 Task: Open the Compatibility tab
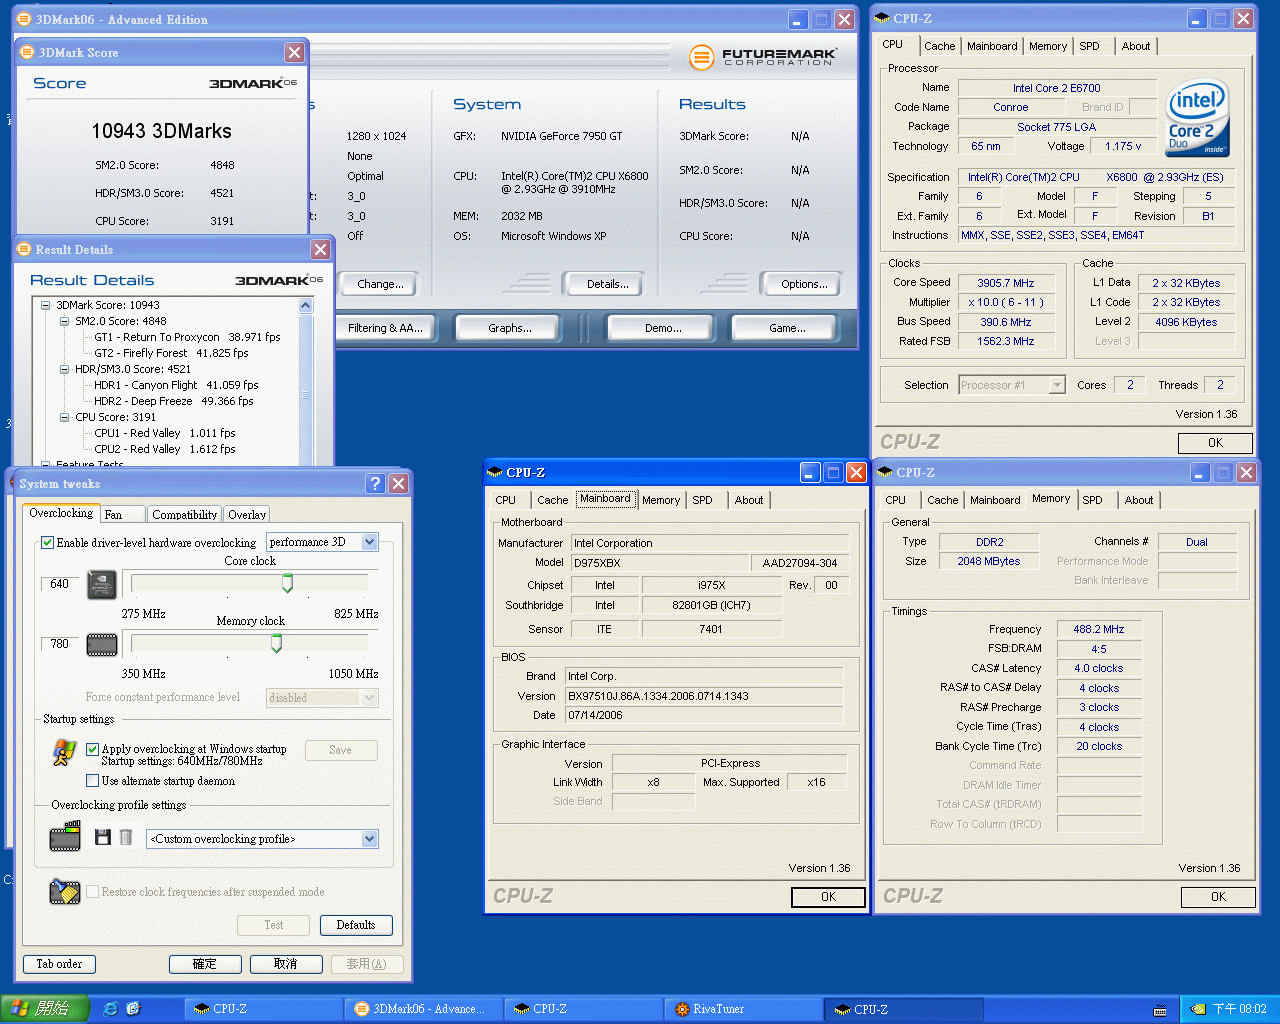tap(184, 515)
